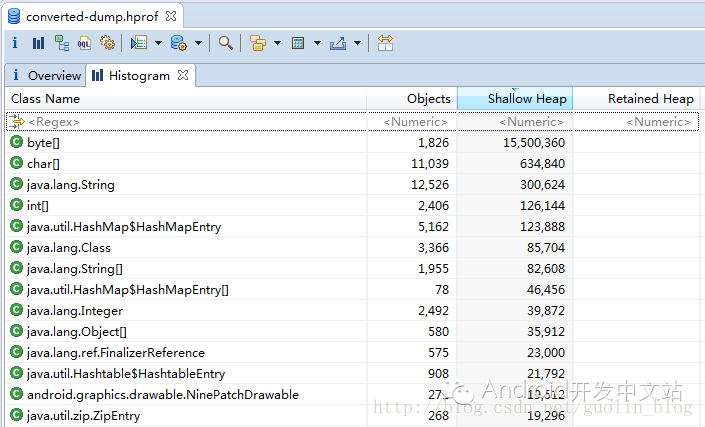
Task: Click the class icon beside java.lang.ref.FinalizerReference
Action: click(17, 352)
